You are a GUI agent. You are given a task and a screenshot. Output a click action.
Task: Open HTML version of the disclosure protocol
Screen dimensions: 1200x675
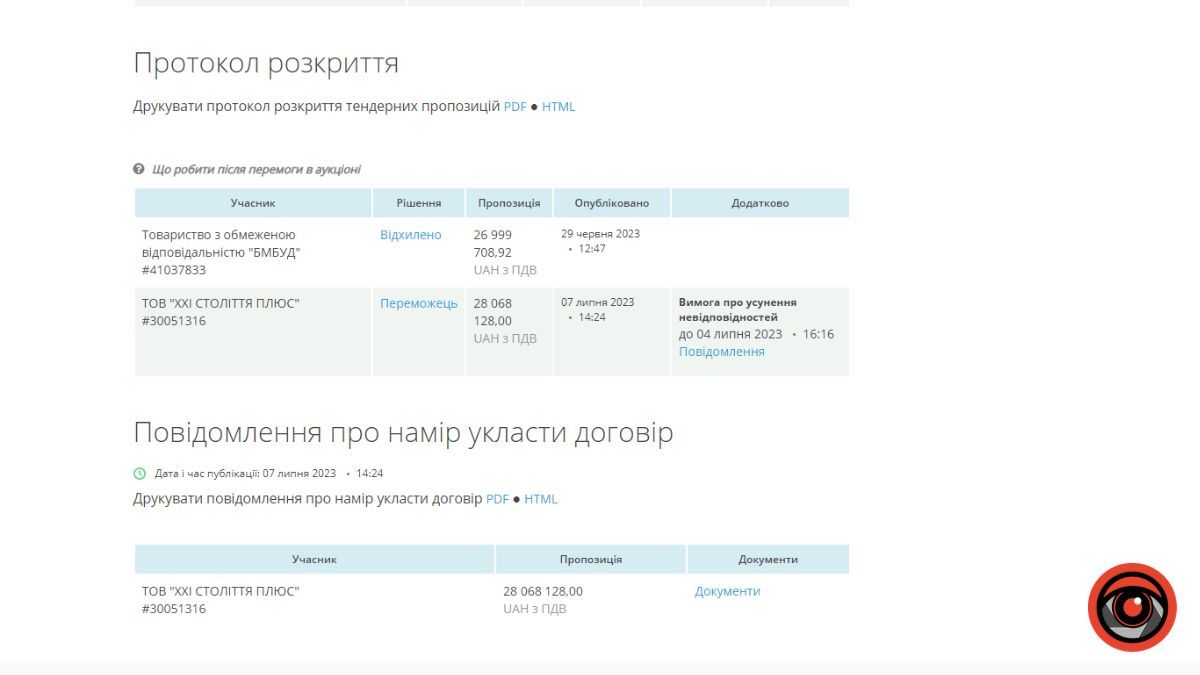[561, 106]
